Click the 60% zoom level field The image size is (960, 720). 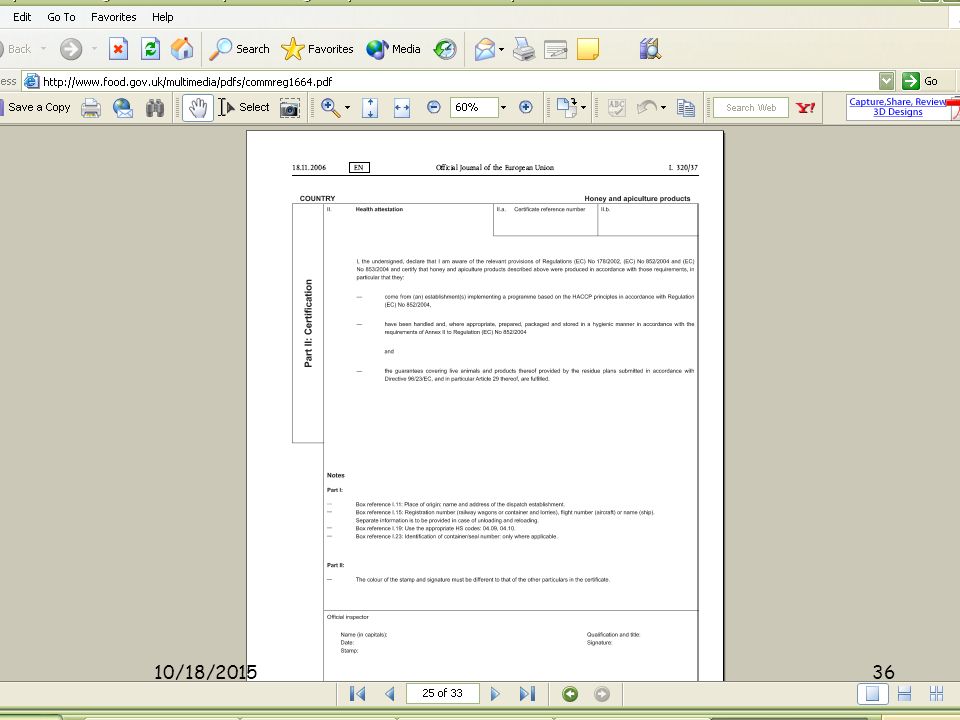474,107
